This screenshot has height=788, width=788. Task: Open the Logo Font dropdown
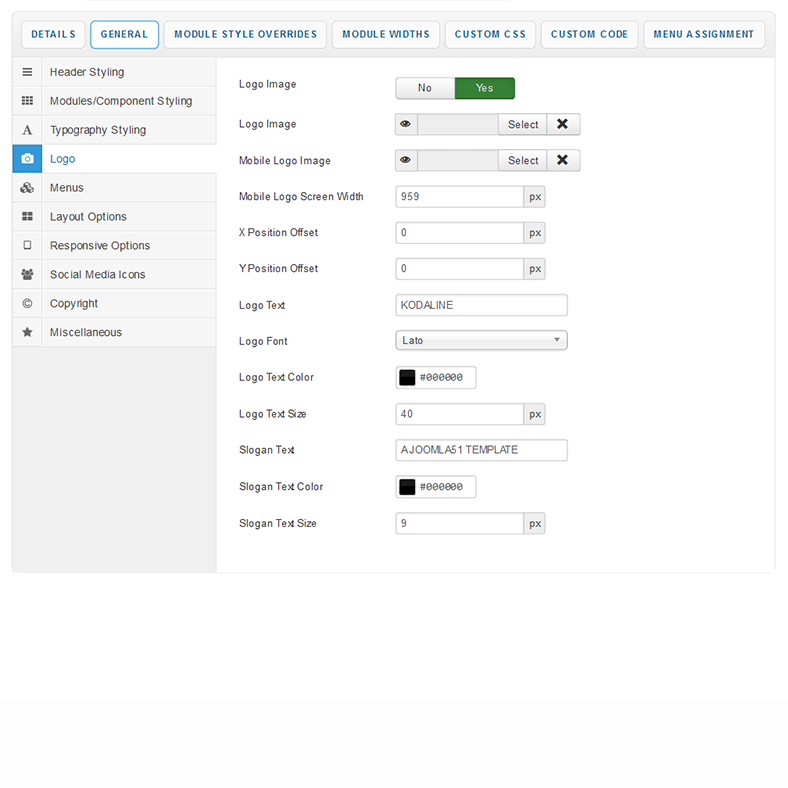coord(481,341)
